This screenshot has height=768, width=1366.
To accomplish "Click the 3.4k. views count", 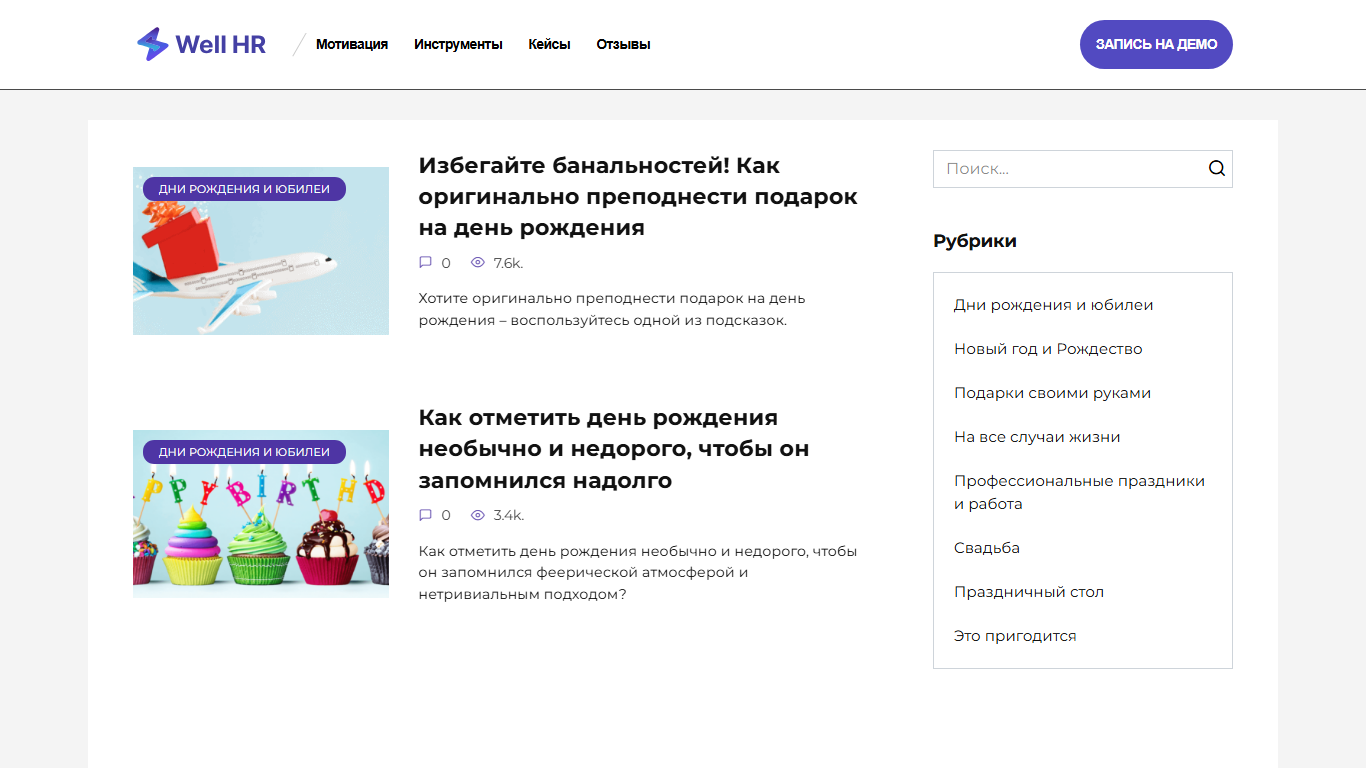I will click(508, 515).
